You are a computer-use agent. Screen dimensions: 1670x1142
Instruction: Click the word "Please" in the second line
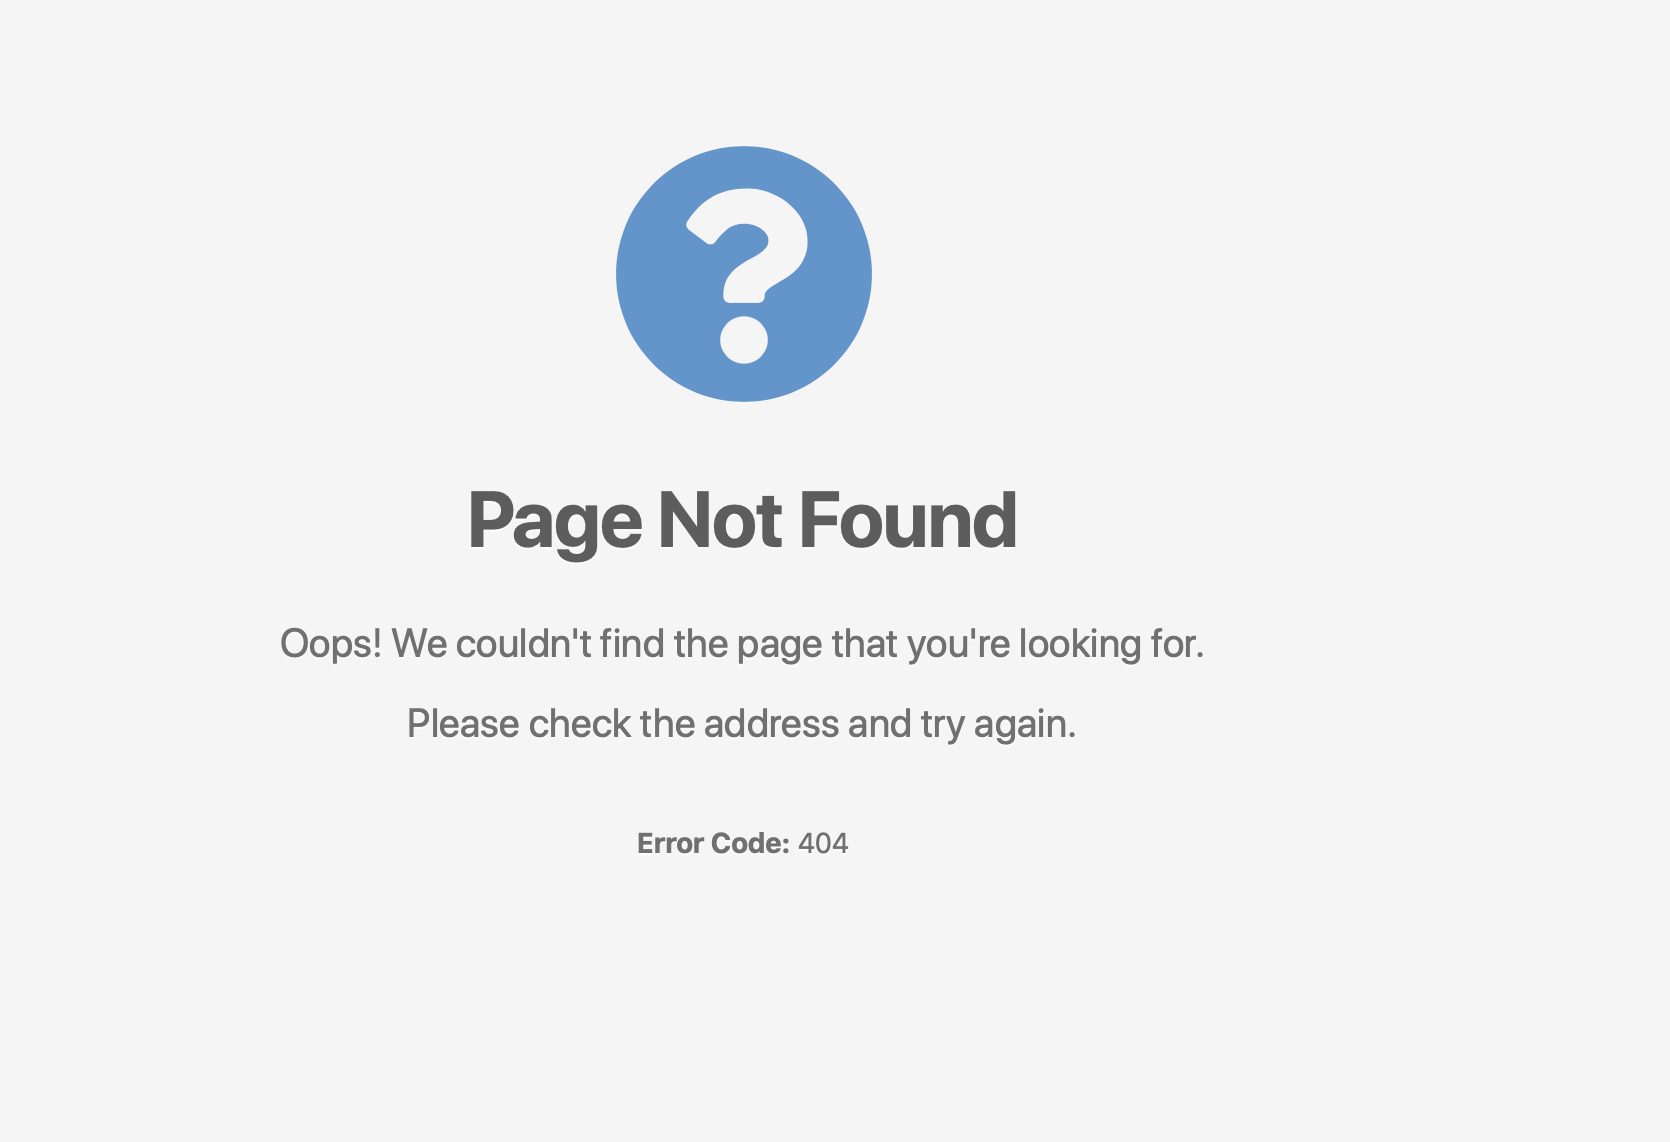click(463, 724)
